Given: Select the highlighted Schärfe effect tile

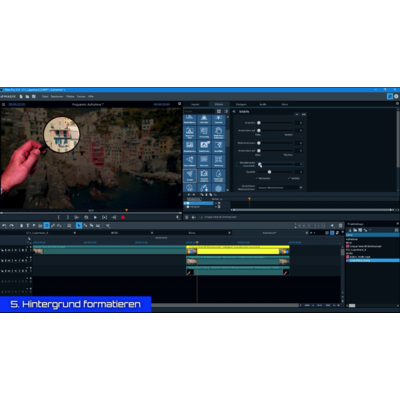Looking at the screenshot, I should tap(190, 175).
